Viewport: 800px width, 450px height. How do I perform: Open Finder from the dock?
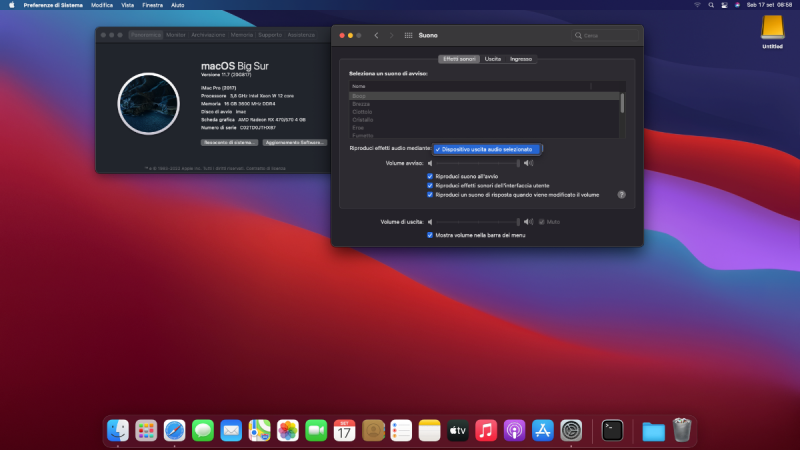pyautogui.click(x=118, y=430)
